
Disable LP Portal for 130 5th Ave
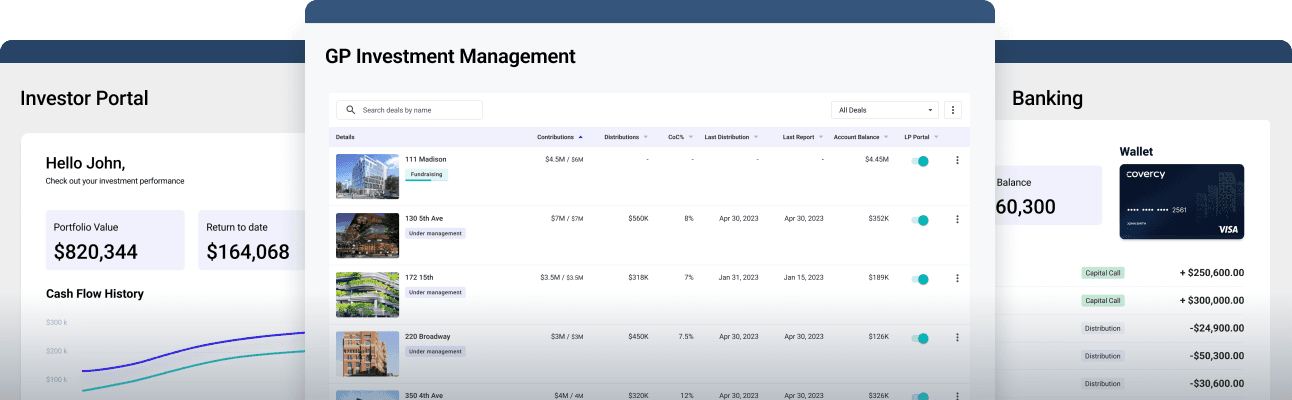920,220
